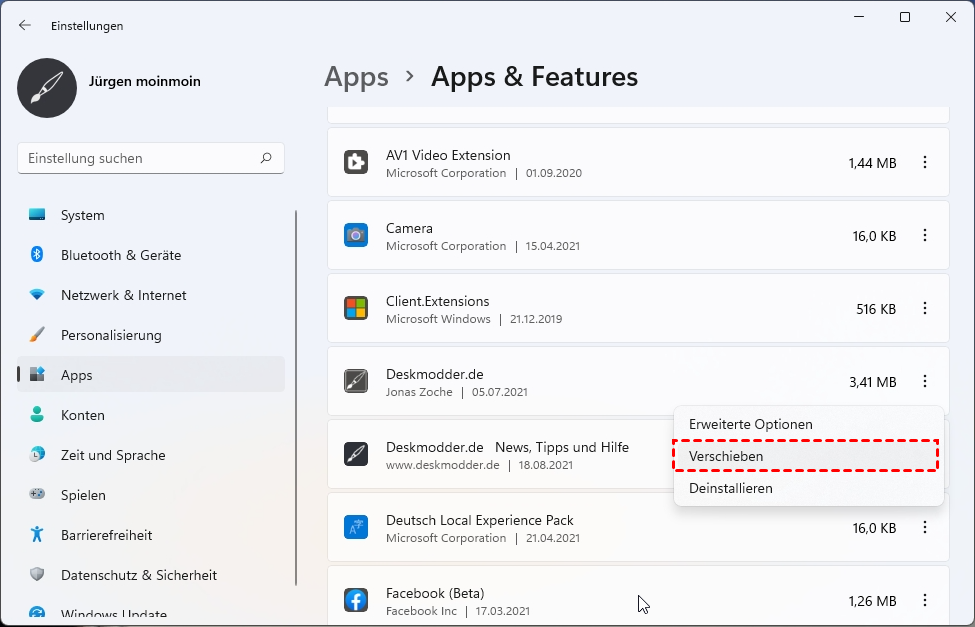Click the Barrierefreiheit accessibility icon
The width and height of the screenshot is (975, 627).
coord(37,535)
